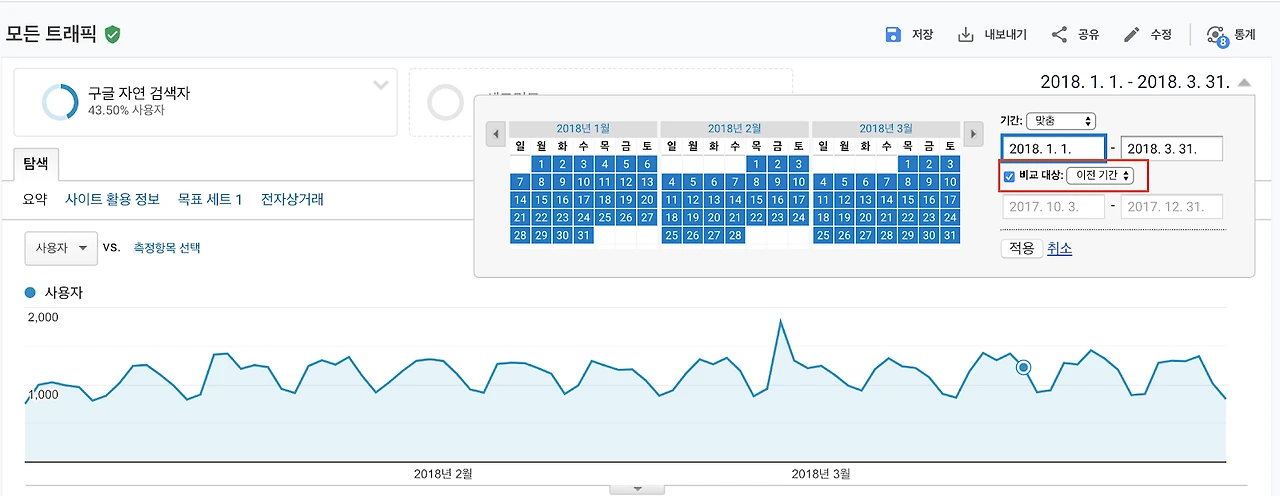Screen dimensions: 1280x496
Task: Uncheck the 비교 대상 checkbox
Action: tap(1009, 175)
